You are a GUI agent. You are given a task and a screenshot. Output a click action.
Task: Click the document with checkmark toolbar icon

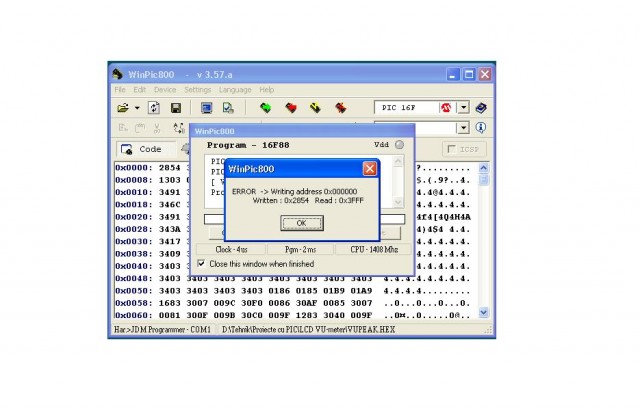point(228,108)
